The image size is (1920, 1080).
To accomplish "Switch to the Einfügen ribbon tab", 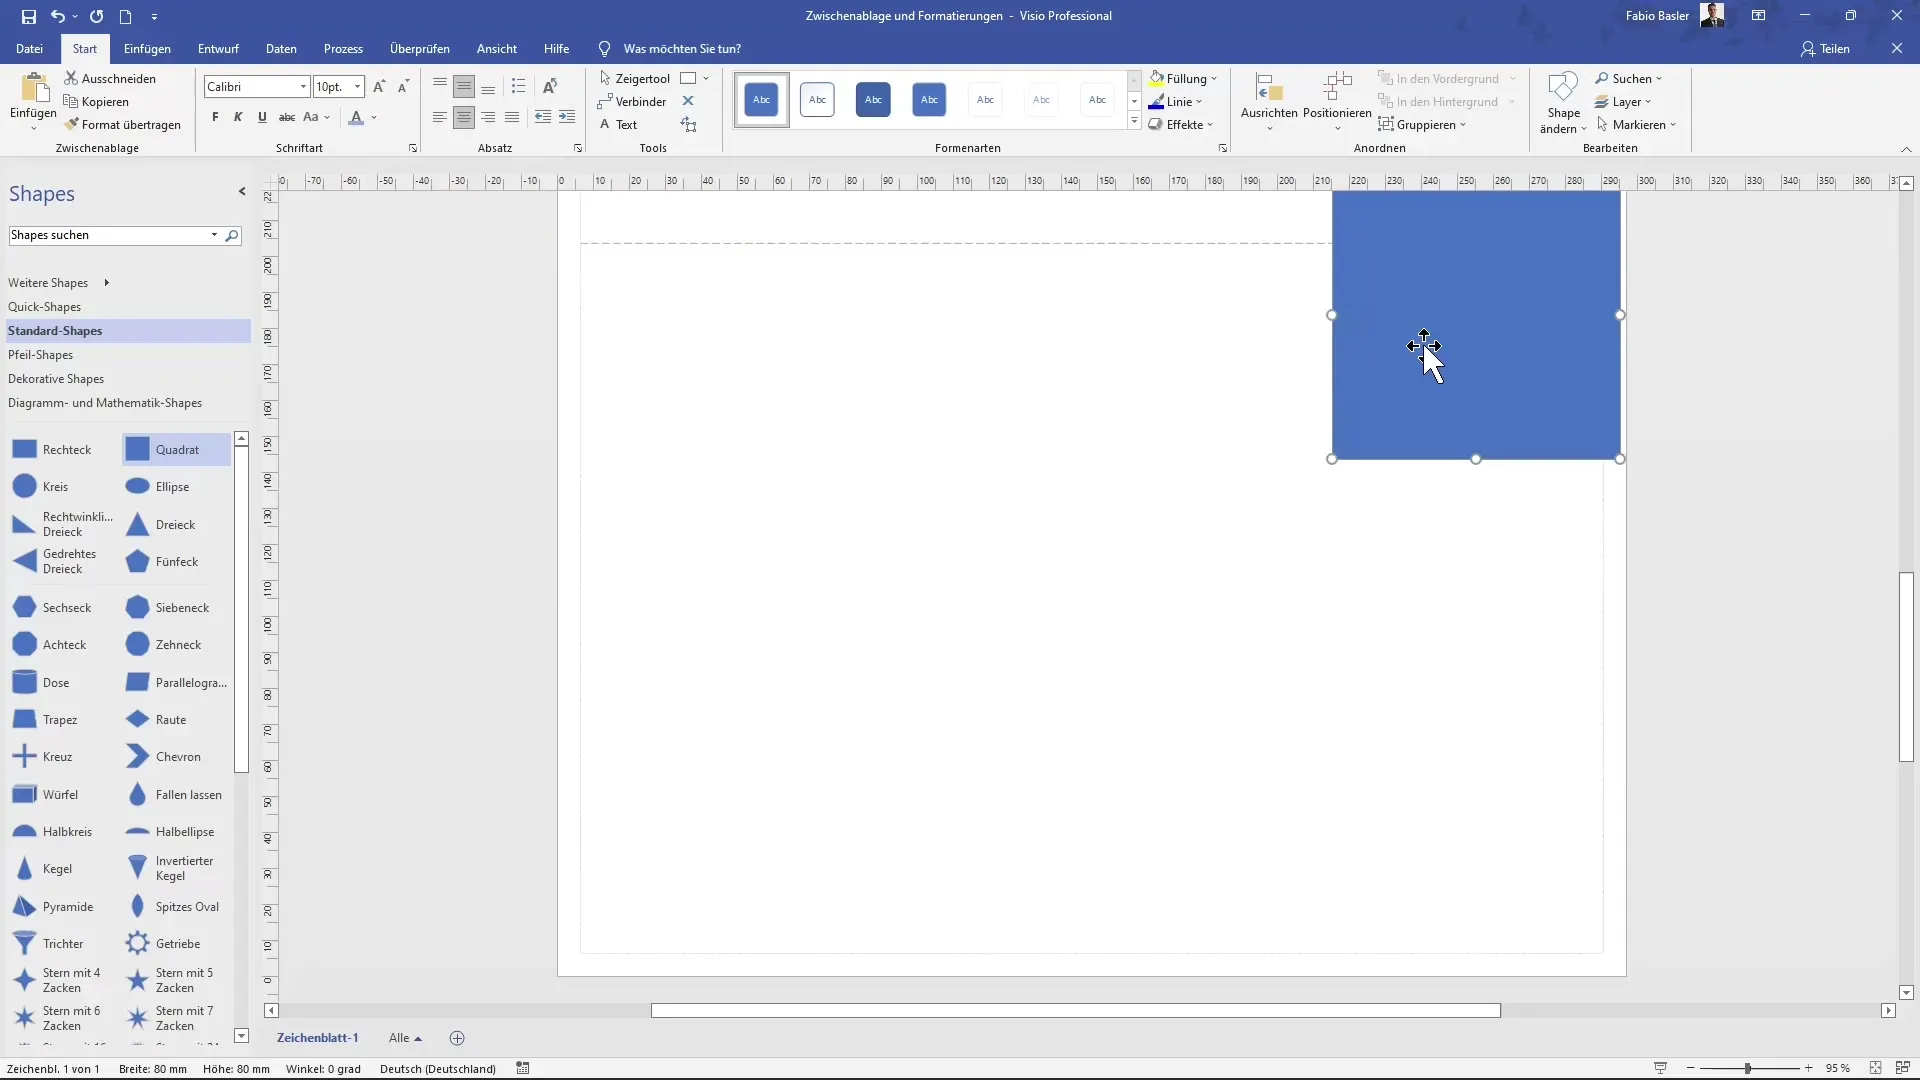I will [x=147, y=48].
